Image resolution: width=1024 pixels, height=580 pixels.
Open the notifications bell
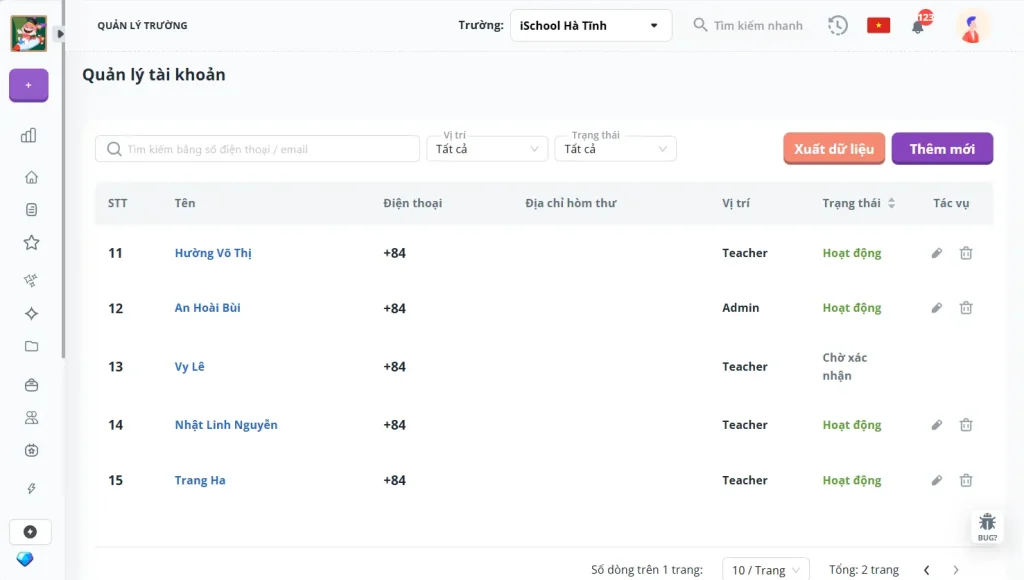(x=918, y=26)
